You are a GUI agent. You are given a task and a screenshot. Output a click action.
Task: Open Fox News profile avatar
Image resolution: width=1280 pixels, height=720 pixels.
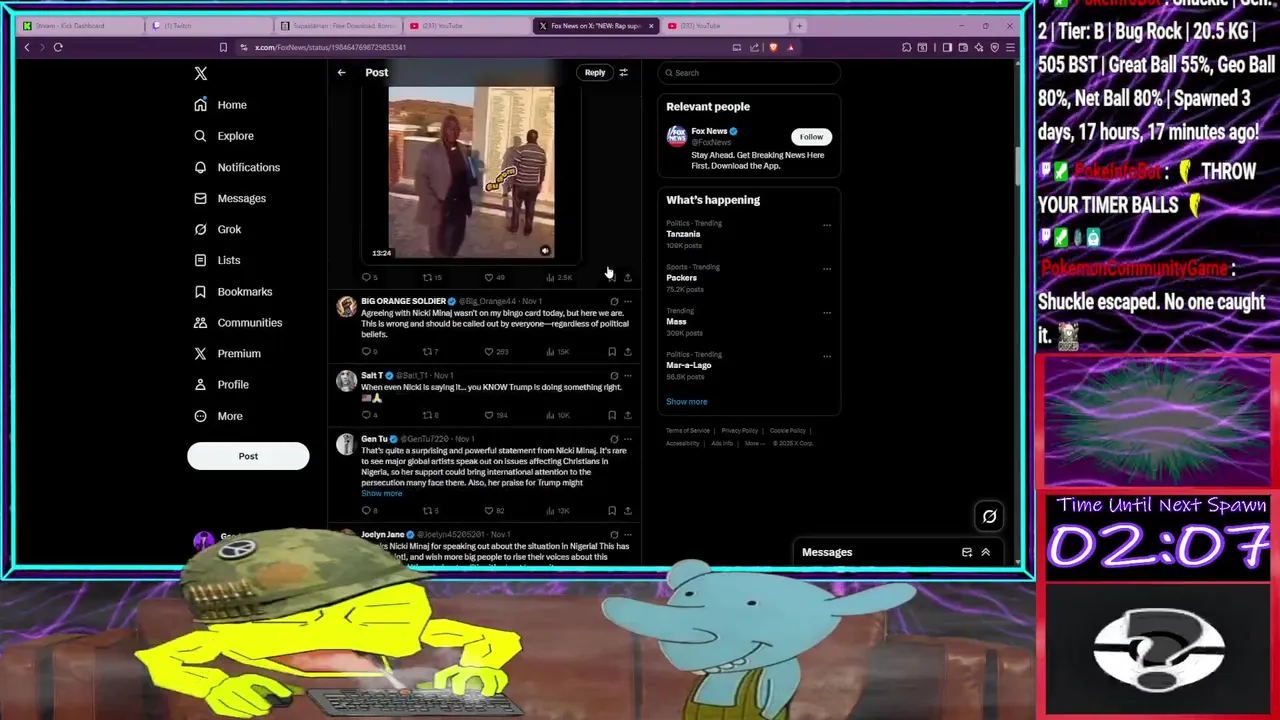click(x=677, y=136)
